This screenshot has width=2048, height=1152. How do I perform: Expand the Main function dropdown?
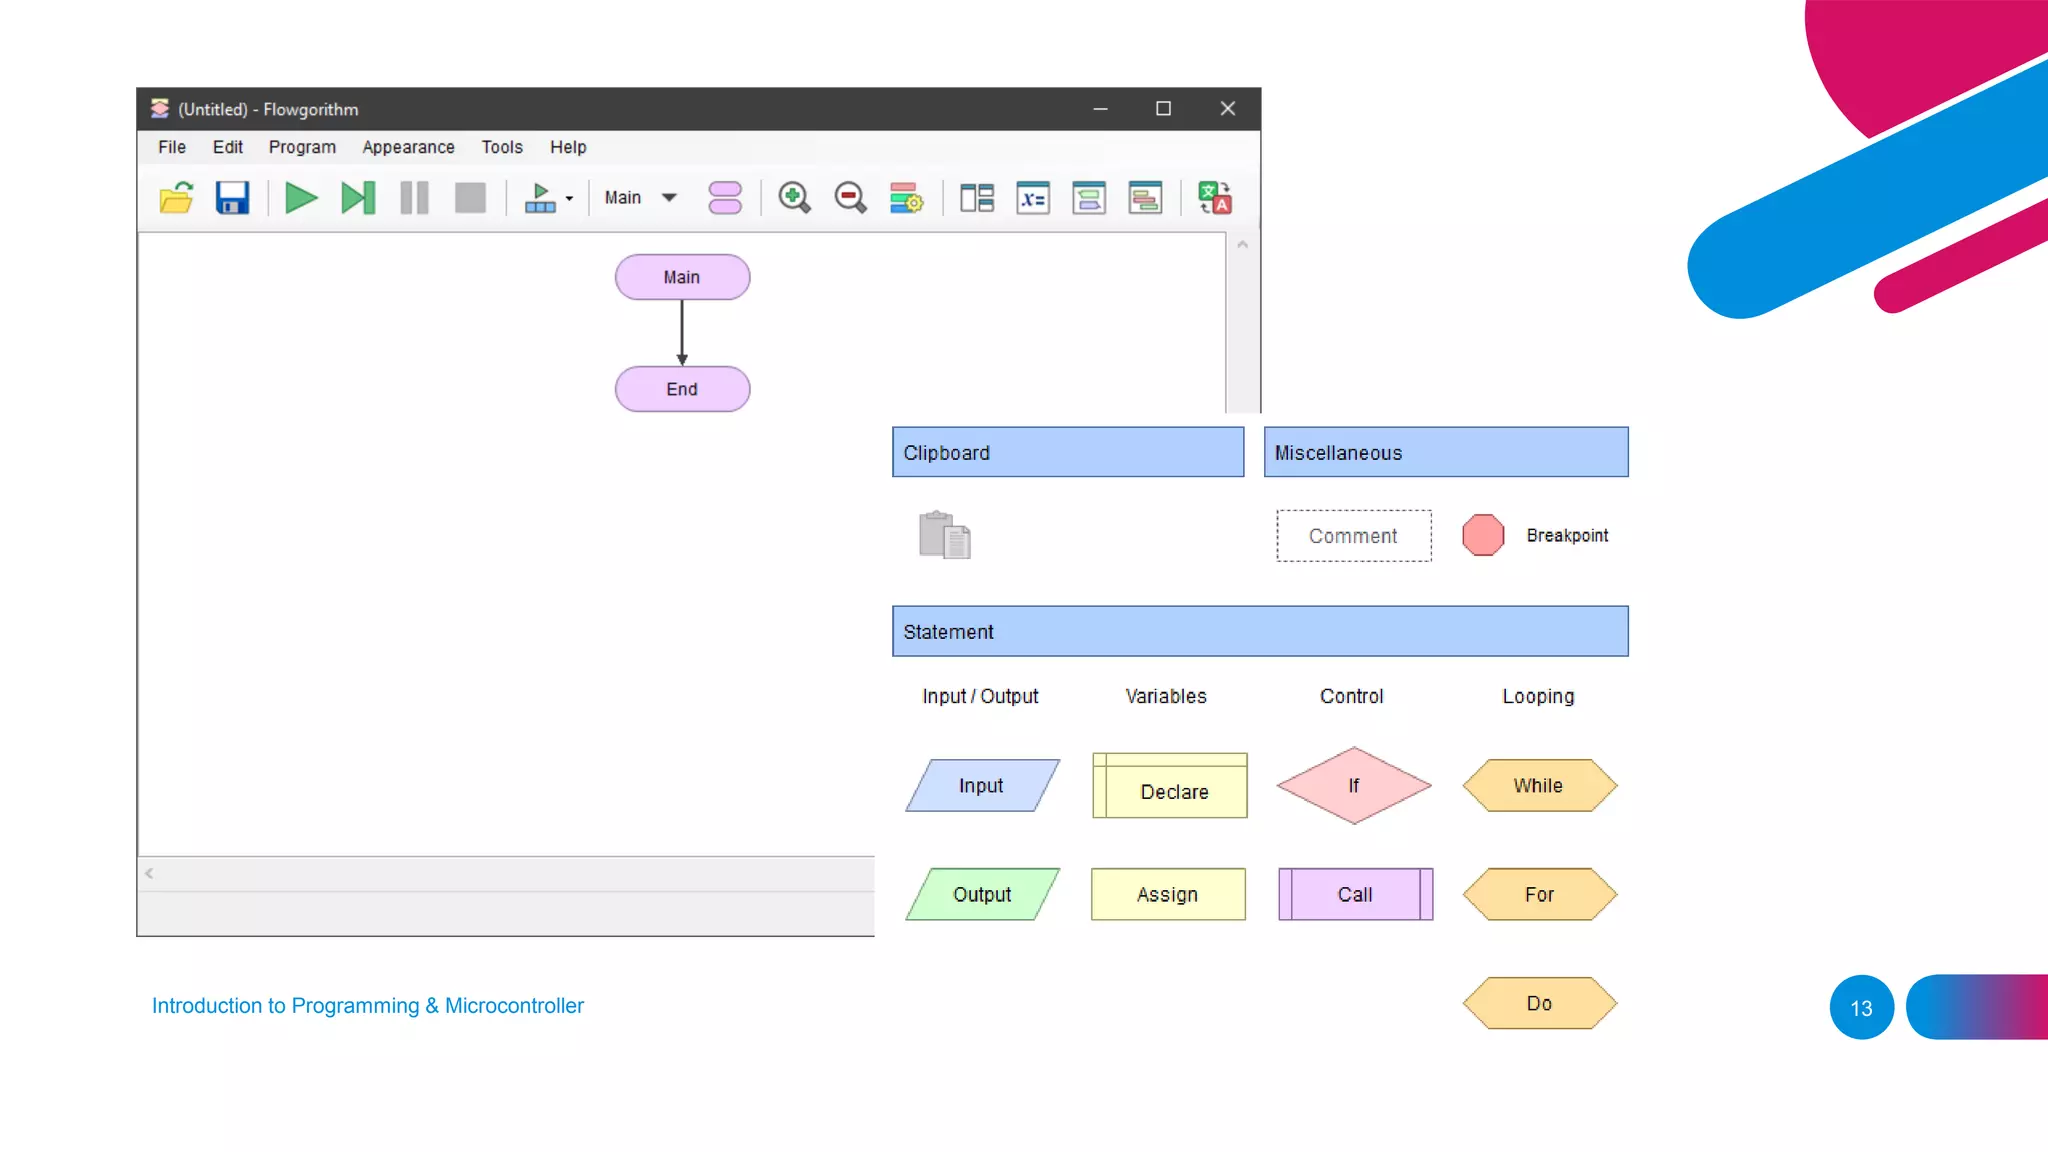669,198
